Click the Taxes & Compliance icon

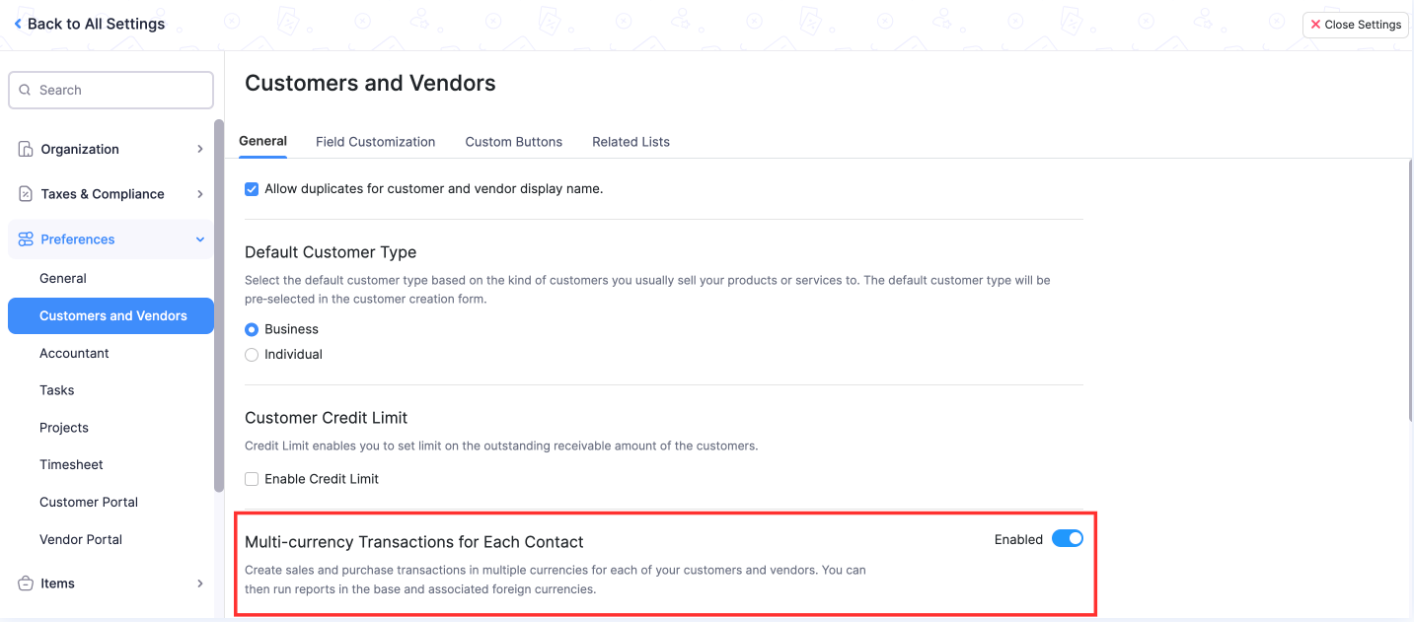point(26,194)
